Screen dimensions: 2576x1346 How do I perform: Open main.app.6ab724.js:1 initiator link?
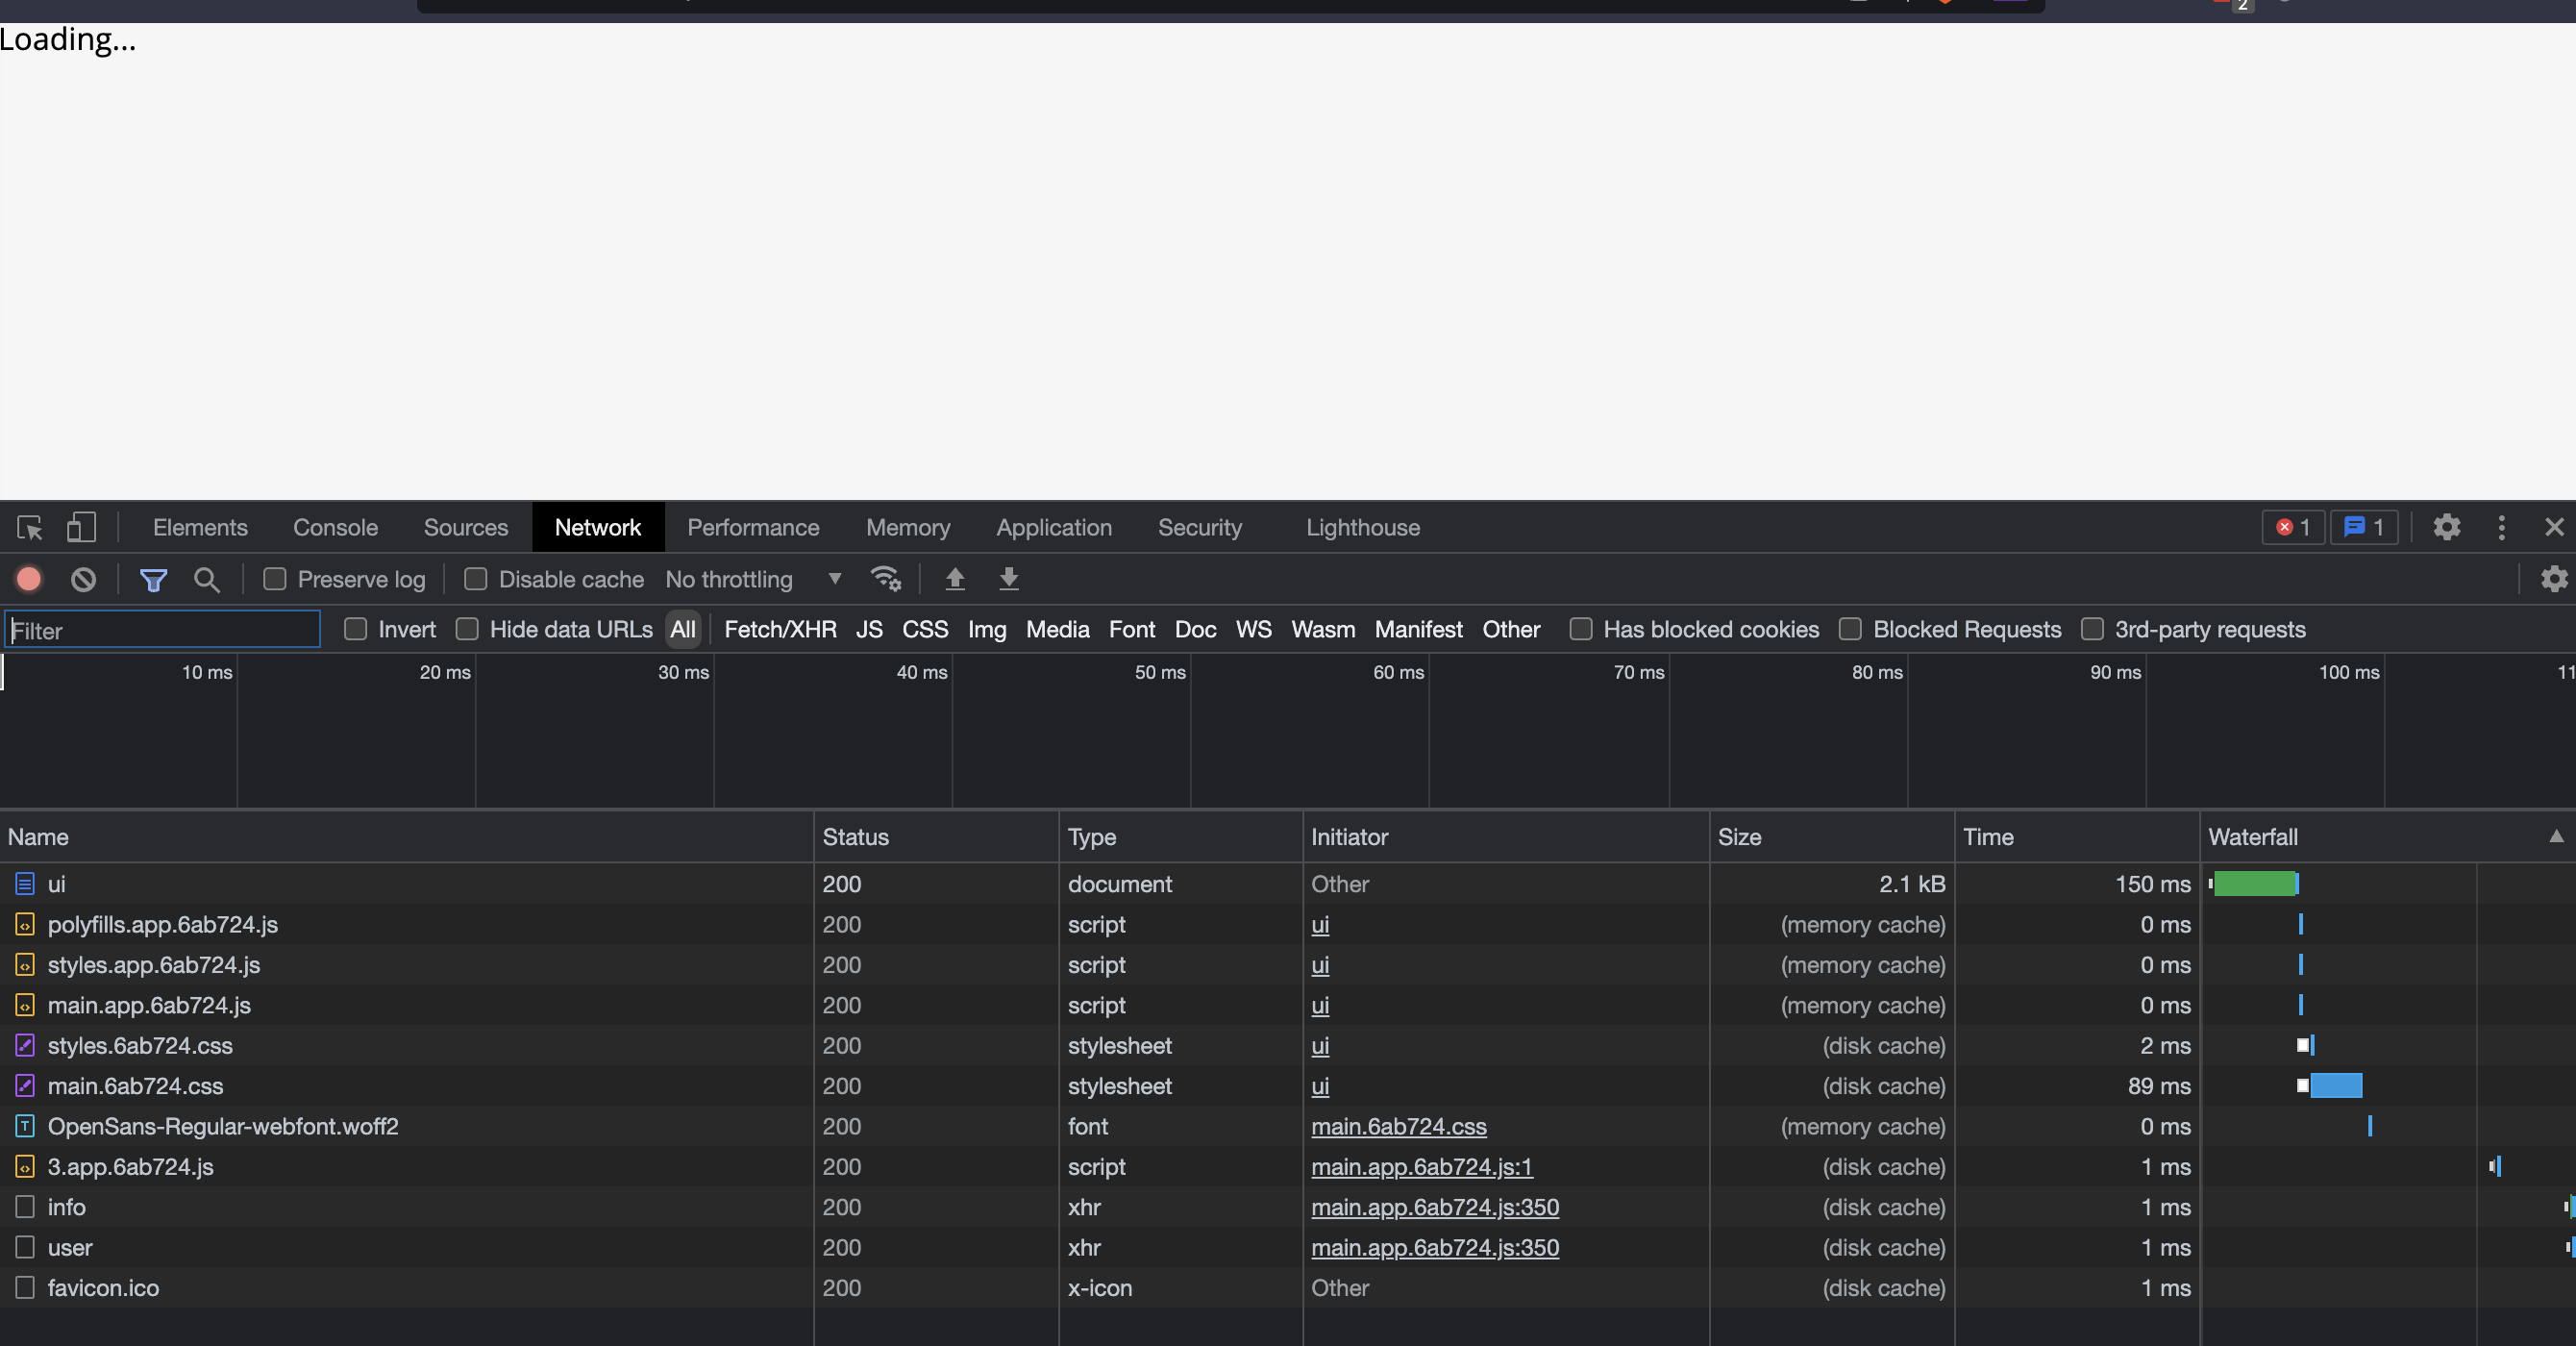1421,1166
